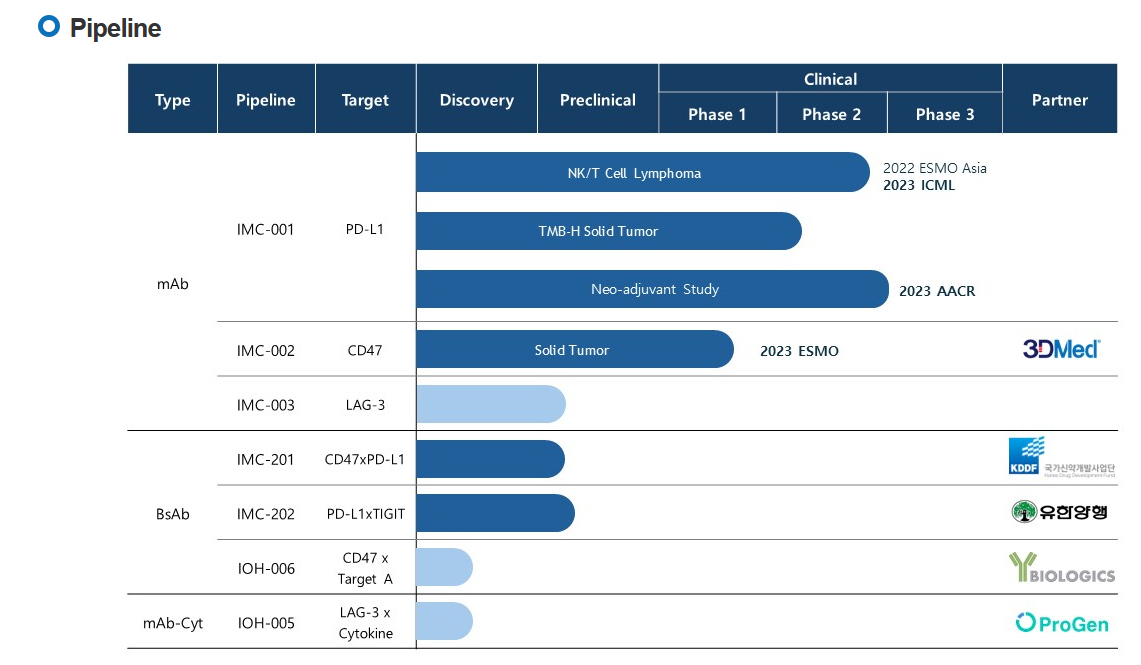The width and height of the screenshot is (1141, 665).
Task: Click the 3DMed partner logo
Action: coord(1061,349)
